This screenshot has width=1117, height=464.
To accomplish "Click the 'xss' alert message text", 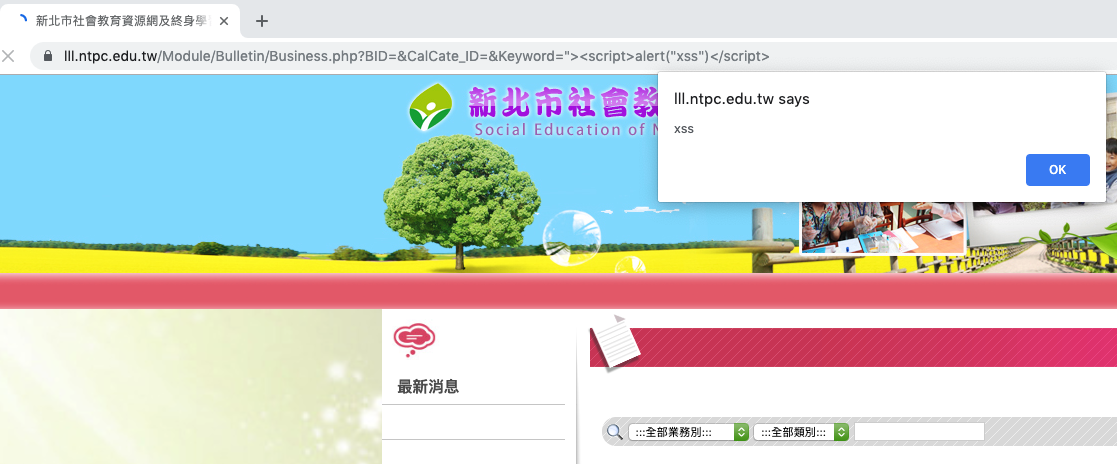I will pyautogui.click(x=684, y=129).
